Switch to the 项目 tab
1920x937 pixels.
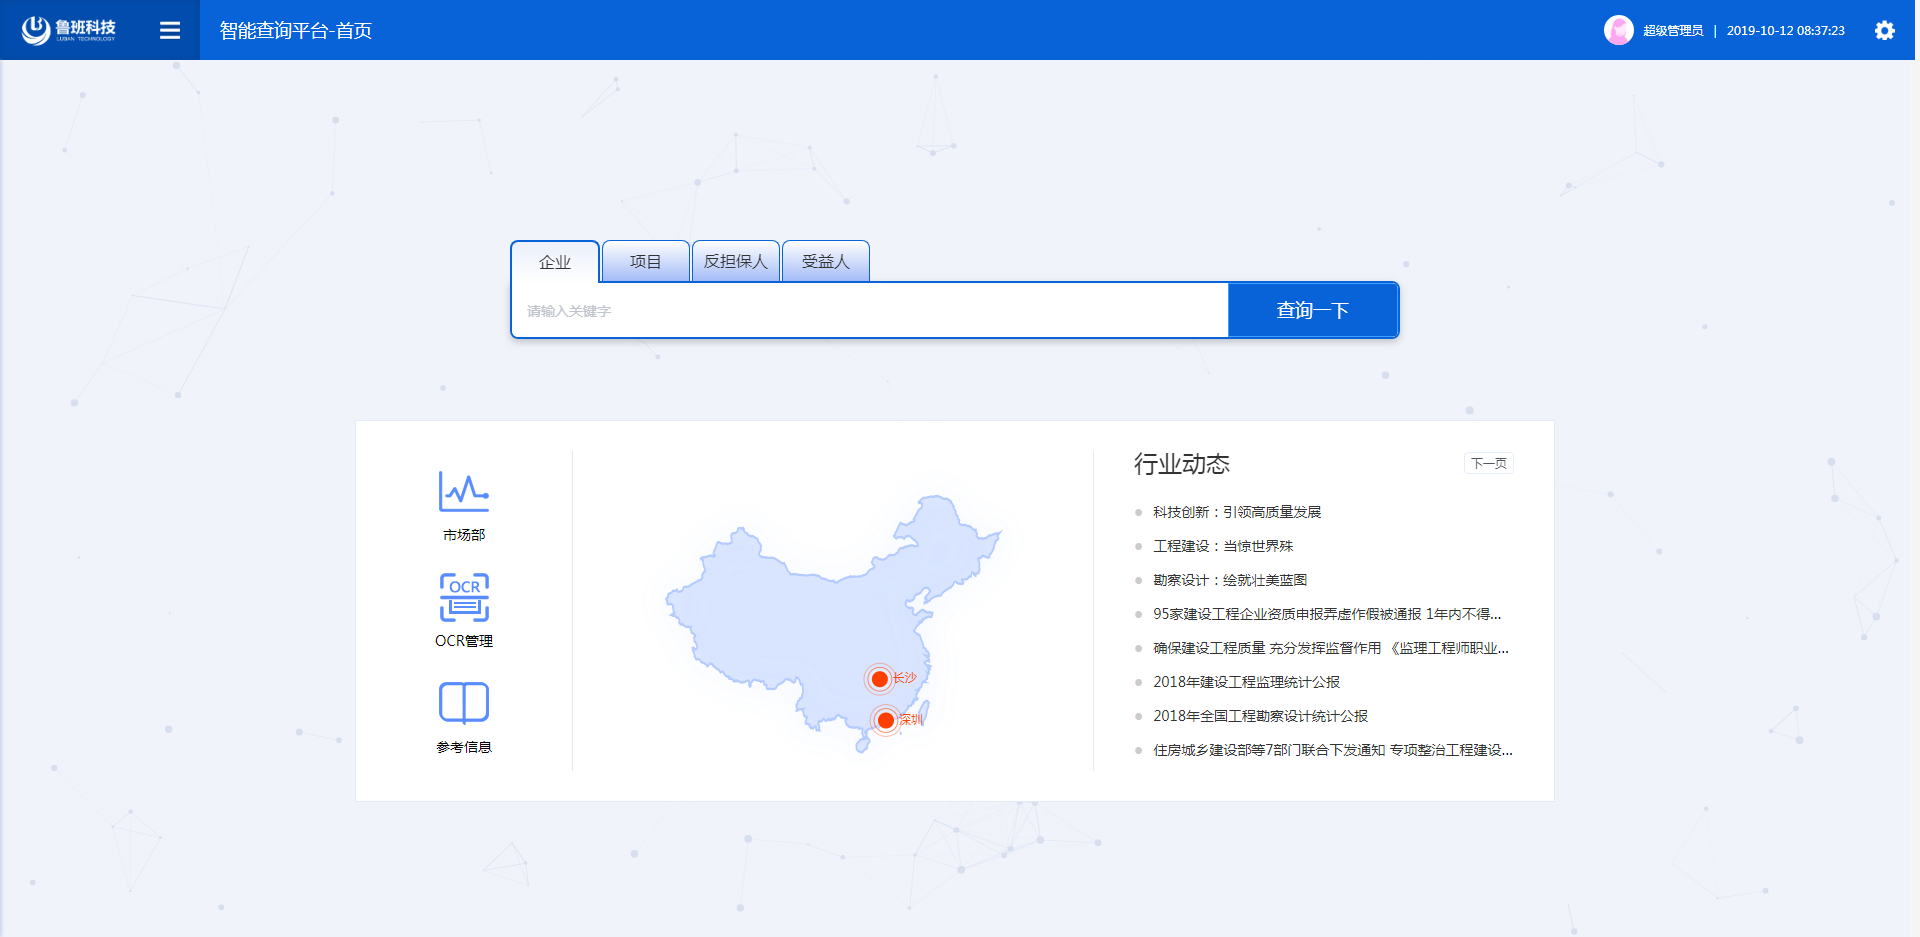click(645, 261)
